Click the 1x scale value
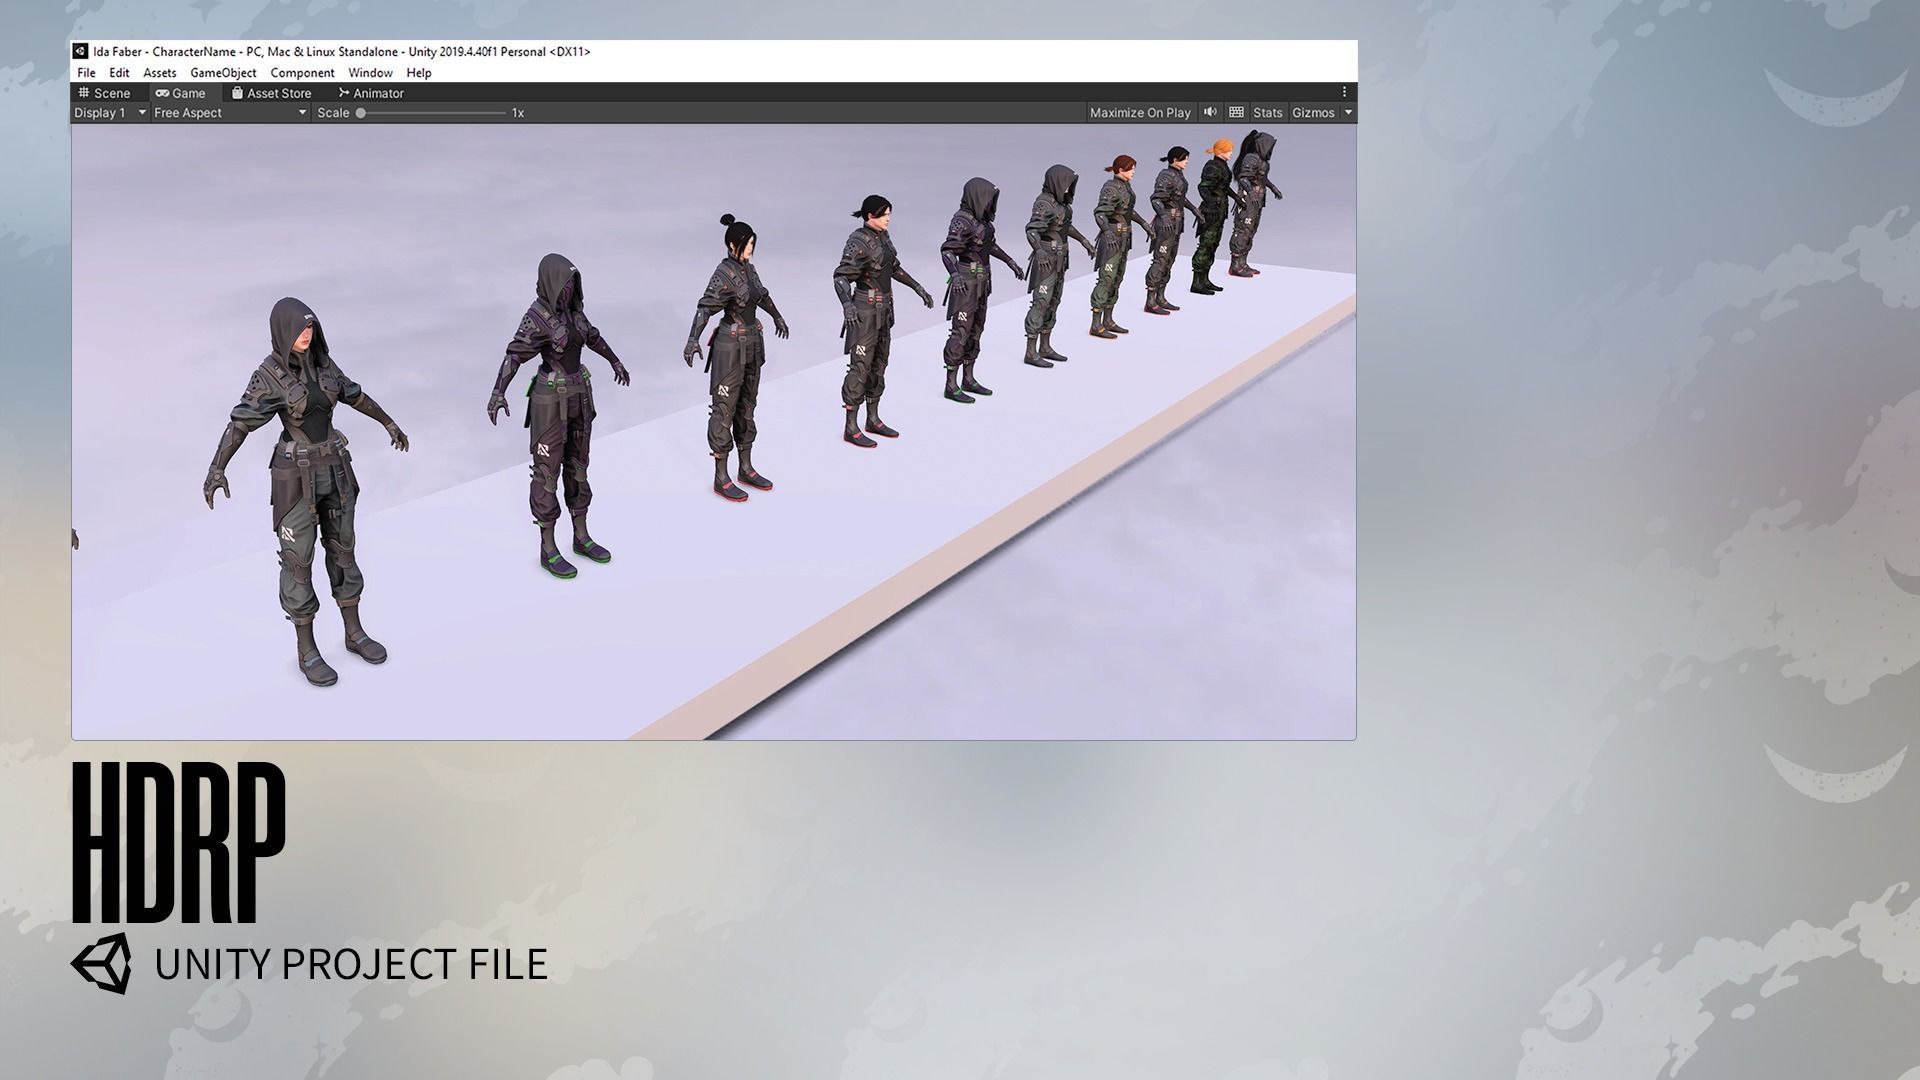This screenshot has width=1920, height=1080. [x=518, y=113]
